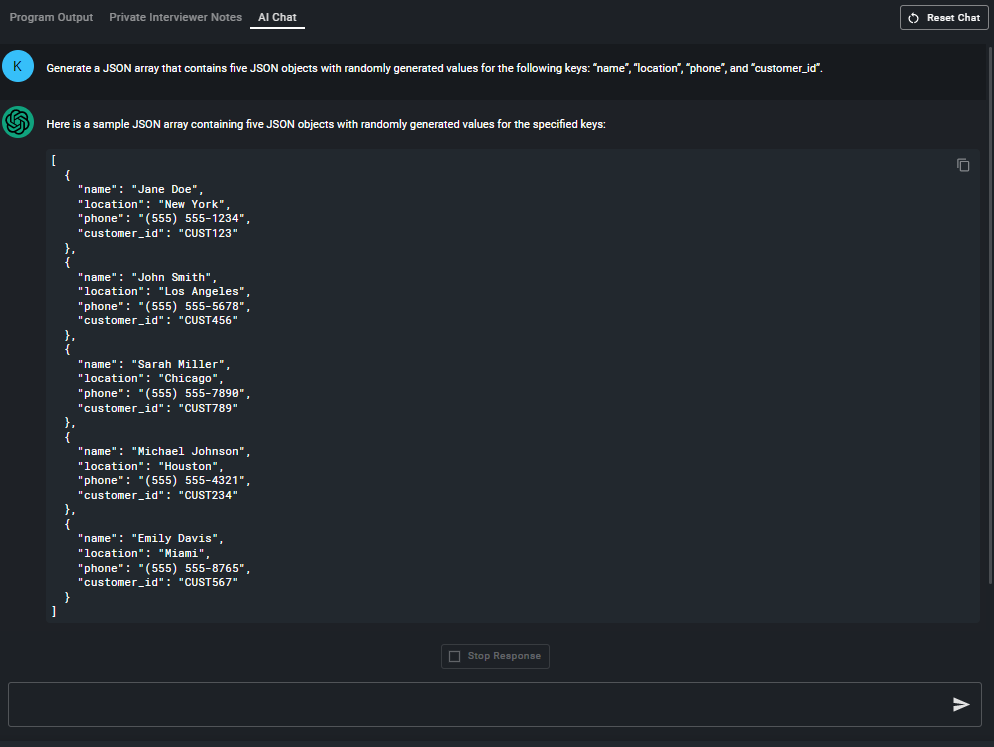The width and height of the screenshot is (994, 747).
Task: Click the "John Smith" name line
Action: [147, 277]
